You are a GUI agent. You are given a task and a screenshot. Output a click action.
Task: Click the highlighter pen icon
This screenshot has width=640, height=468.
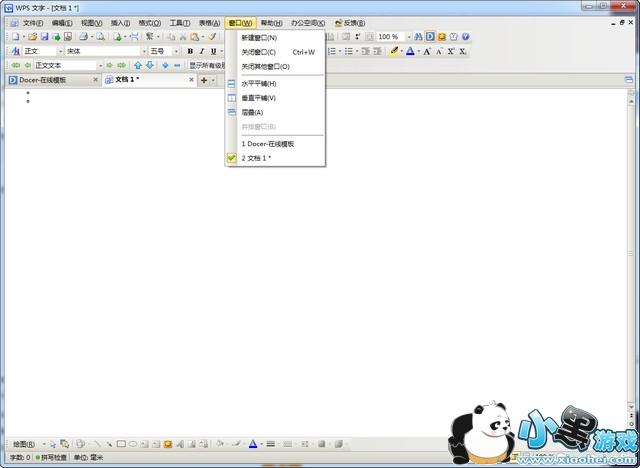click(x=394, y=51)
